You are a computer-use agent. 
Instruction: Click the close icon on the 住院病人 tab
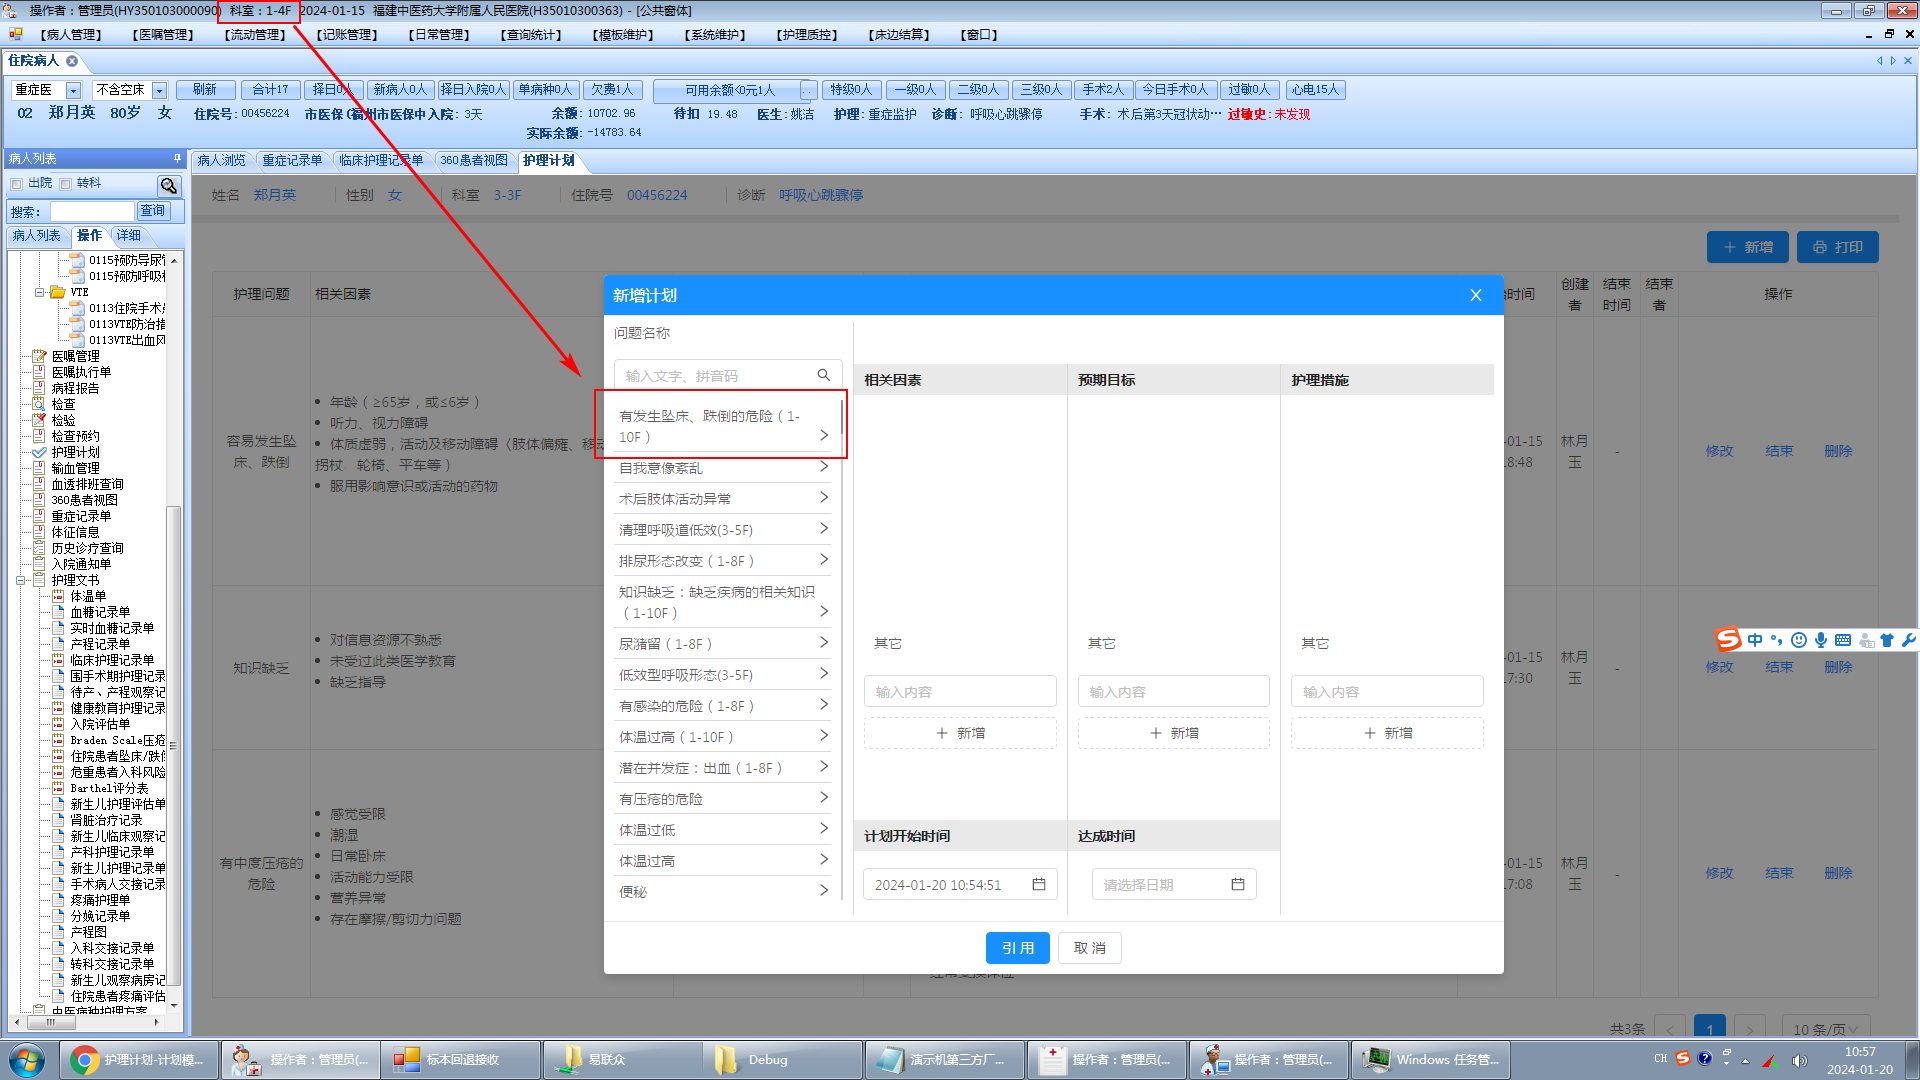point(72,61)
